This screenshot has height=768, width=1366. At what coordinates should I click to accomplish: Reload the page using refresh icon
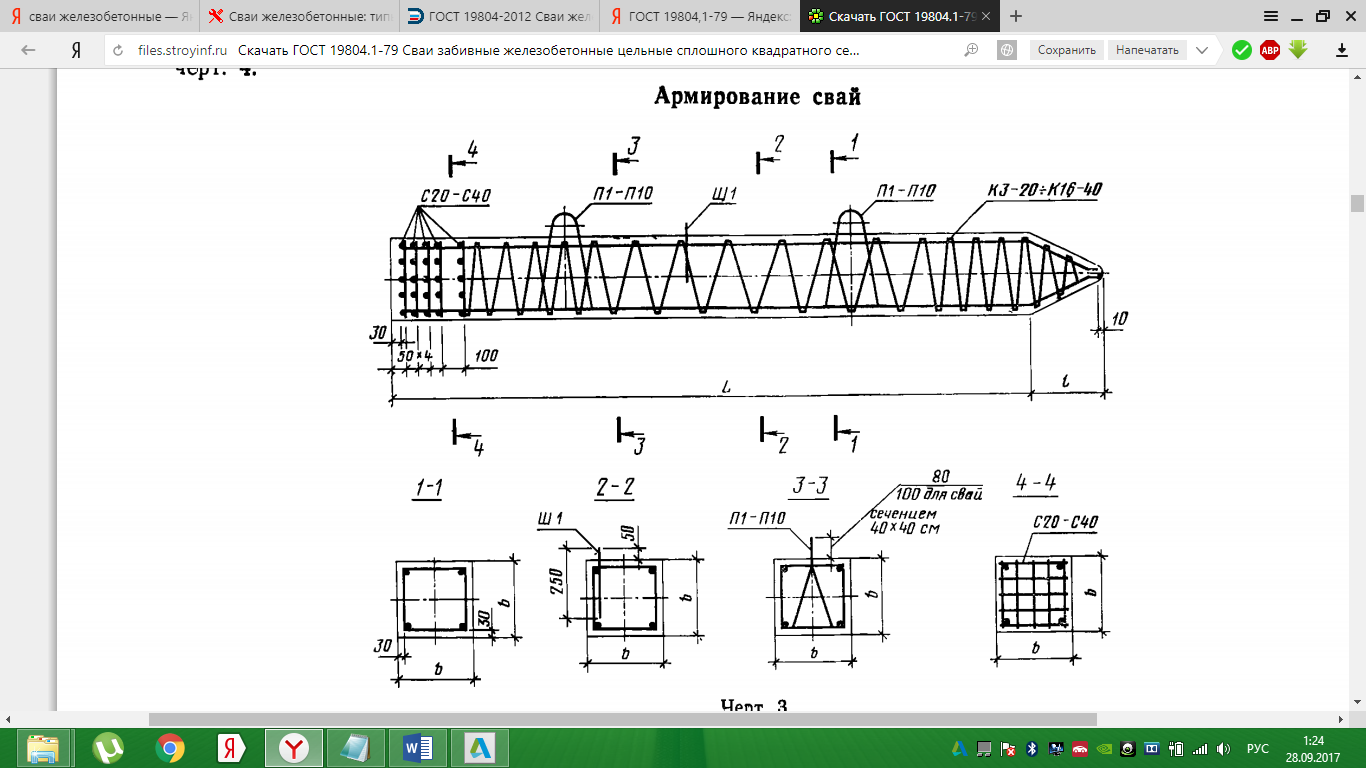pos(119,50)
